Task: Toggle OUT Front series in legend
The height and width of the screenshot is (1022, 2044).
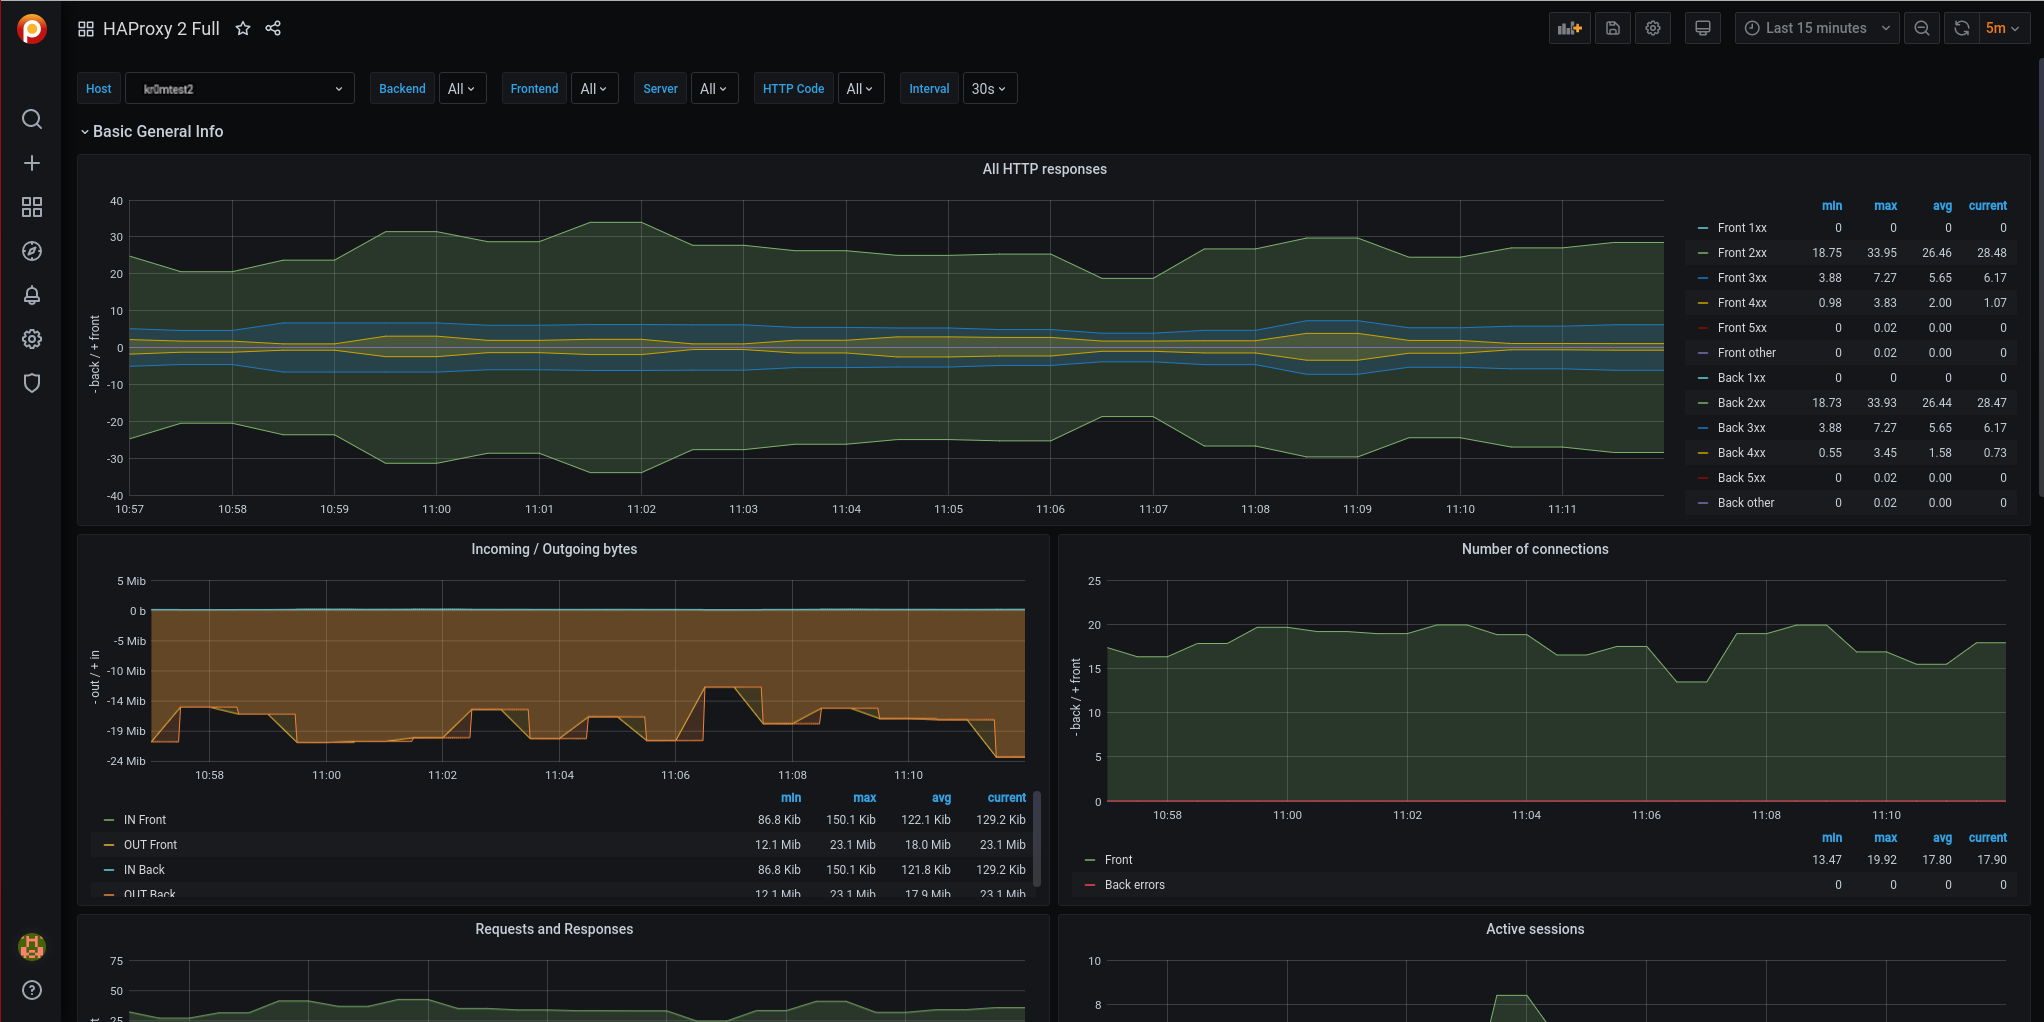Action: (x=150, y=845)
